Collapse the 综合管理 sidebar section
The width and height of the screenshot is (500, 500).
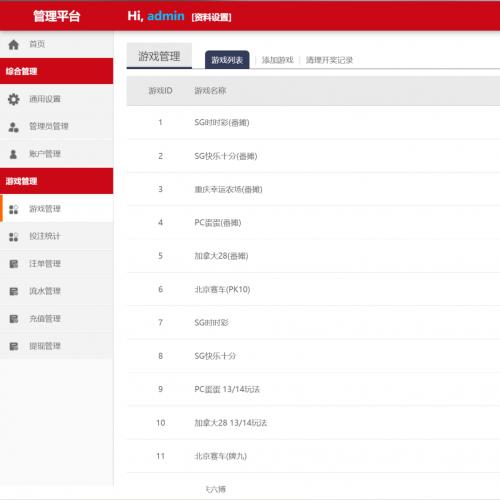57,71
